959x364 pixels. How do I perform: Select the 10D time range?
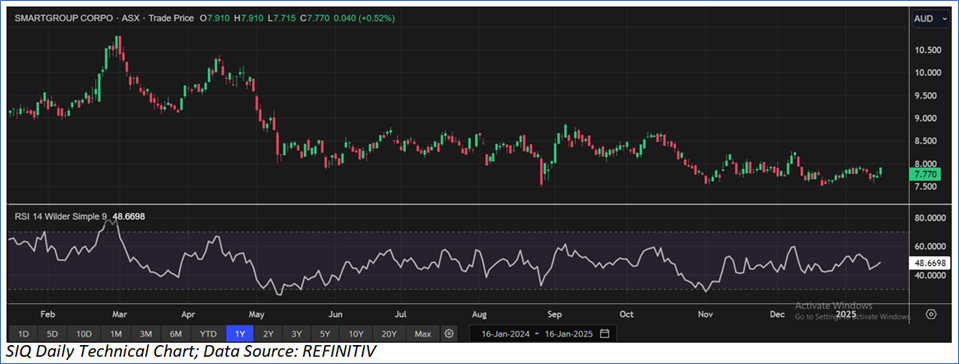tap(84, 334)
